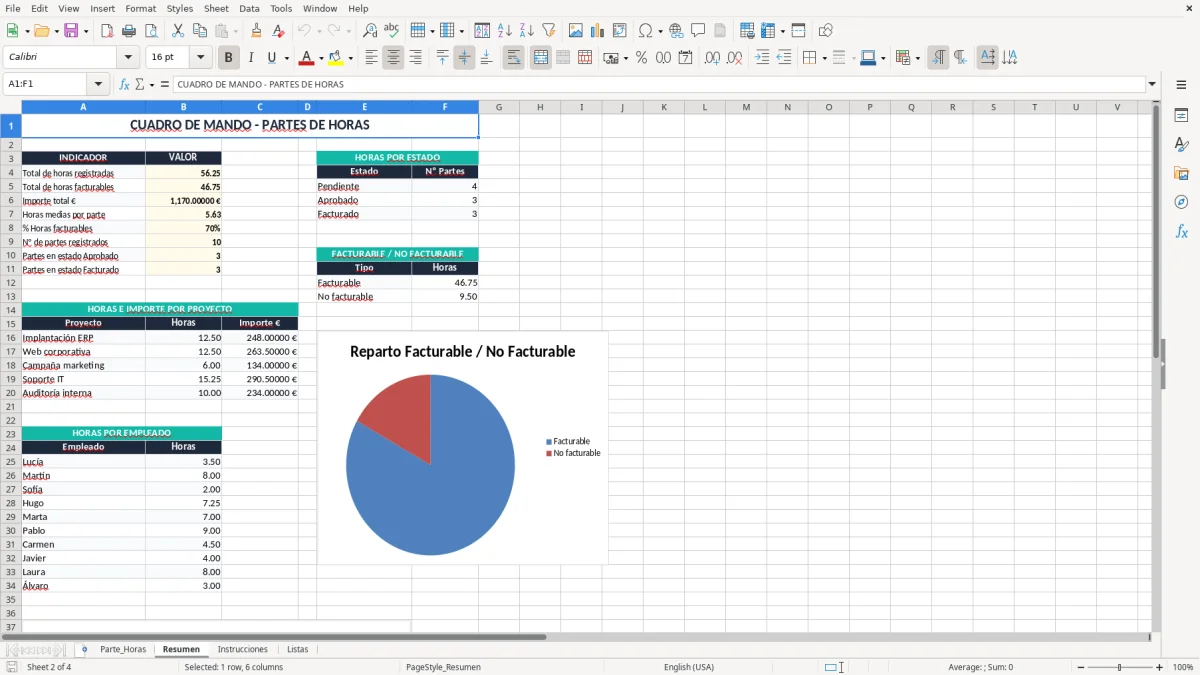Open the Borders dropdown arrow
The height and width of the screenshot is (675, 1200).
(824, 58)
